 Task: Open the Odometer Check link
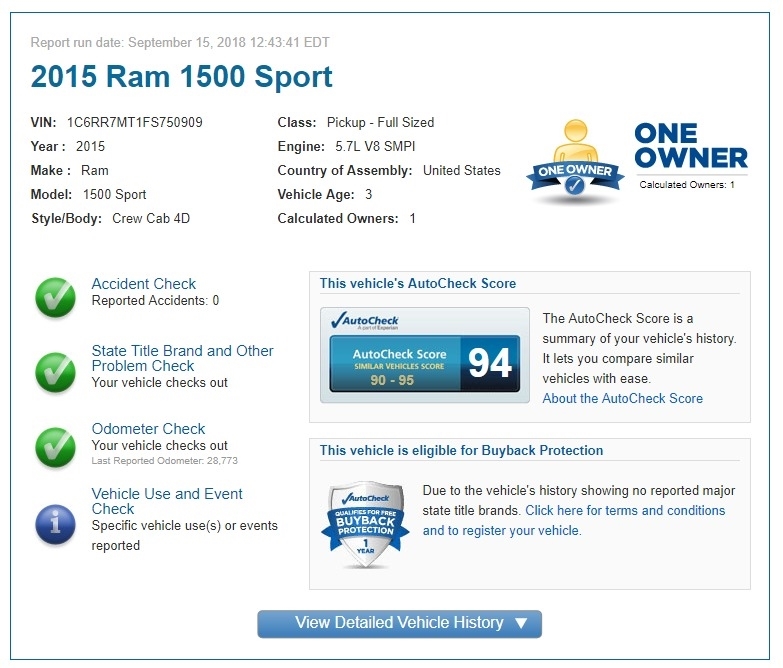pyautogui.click(x=148, y=429)
